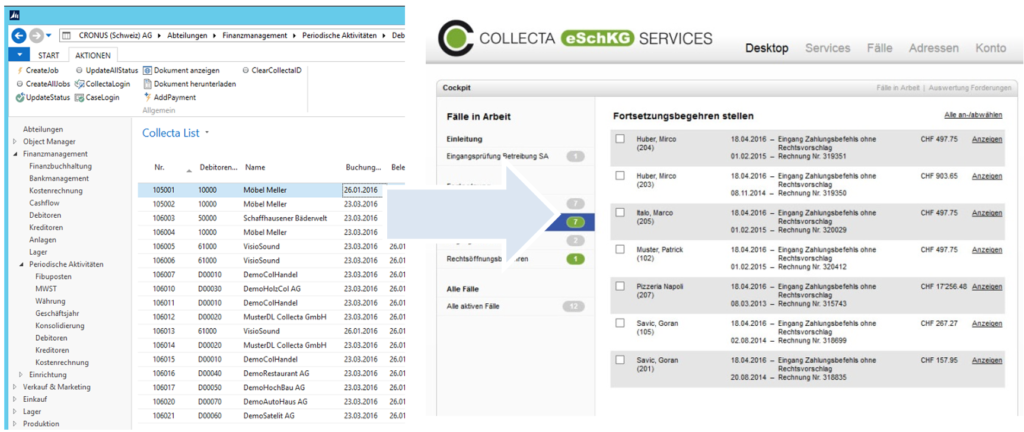1024x432 pixels.
Task: Tick the checkbox for Muster, Patrick (102)
Action: tap(620, 249)
